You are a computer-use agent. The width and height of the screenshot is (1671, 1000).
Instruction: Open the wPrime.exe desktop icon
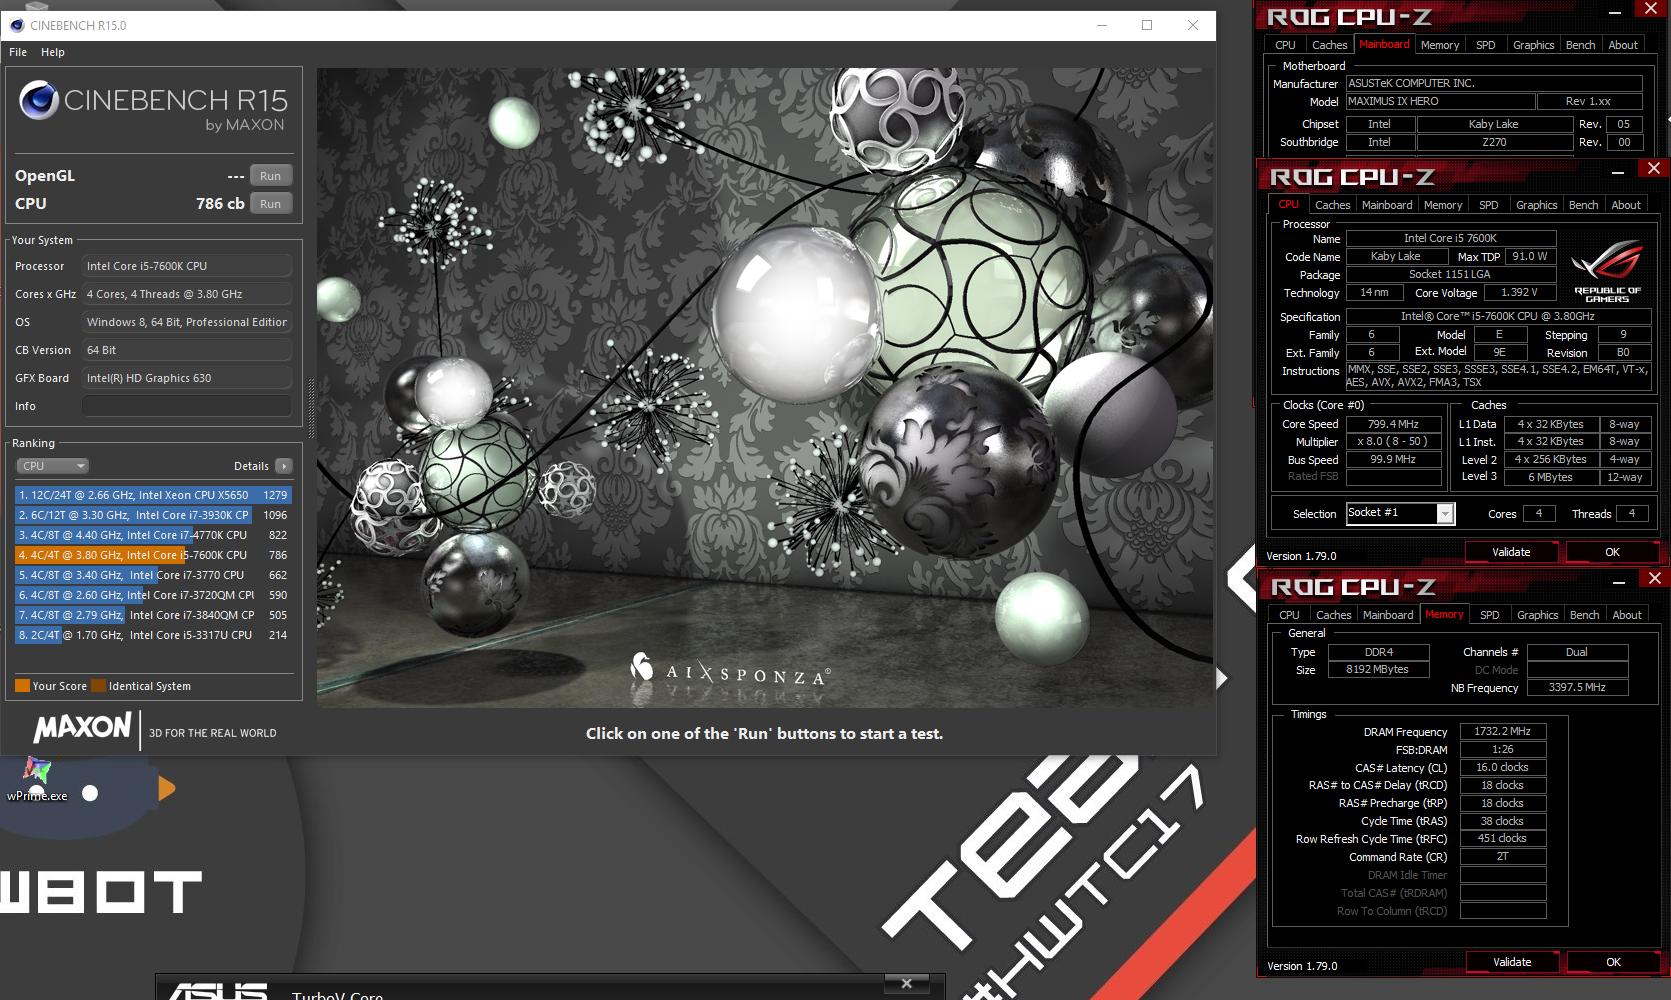click(37, 780)
